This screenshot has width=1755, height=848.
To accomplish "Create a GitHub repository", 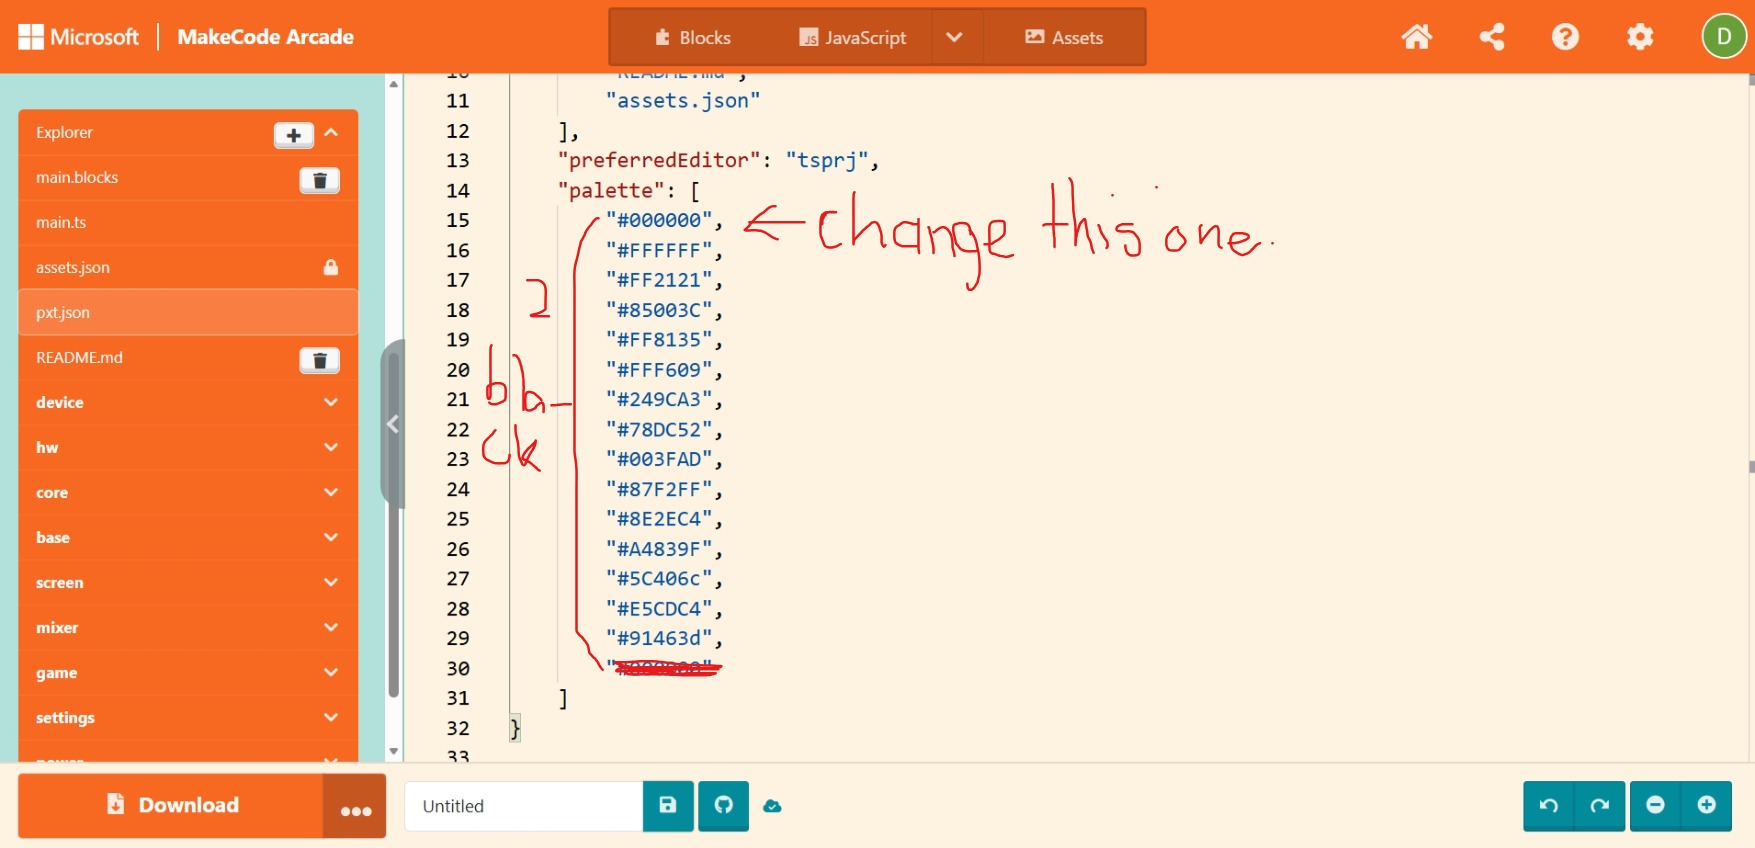I will coord(724,806).
